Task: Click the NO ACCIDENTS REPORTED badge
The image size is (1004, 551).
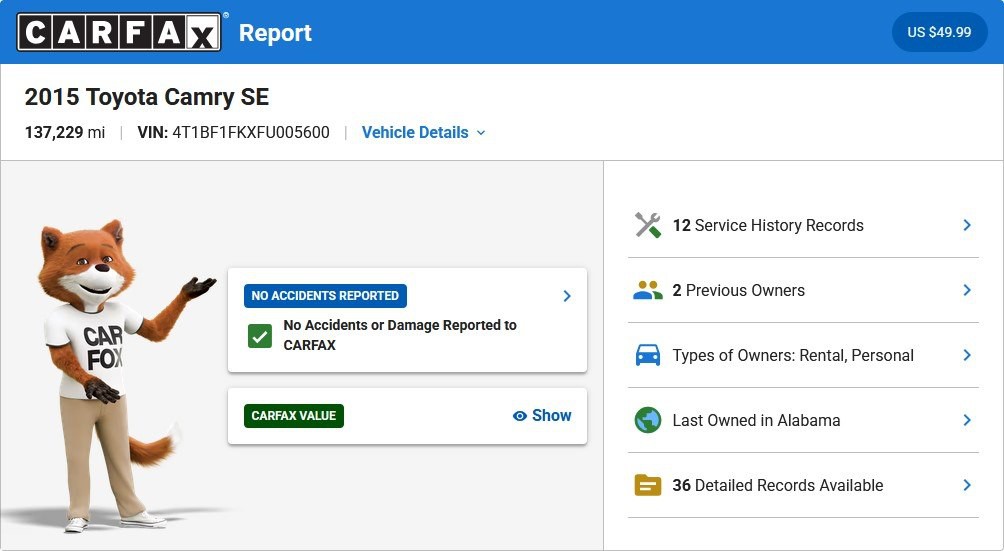Action: point(325,296)
